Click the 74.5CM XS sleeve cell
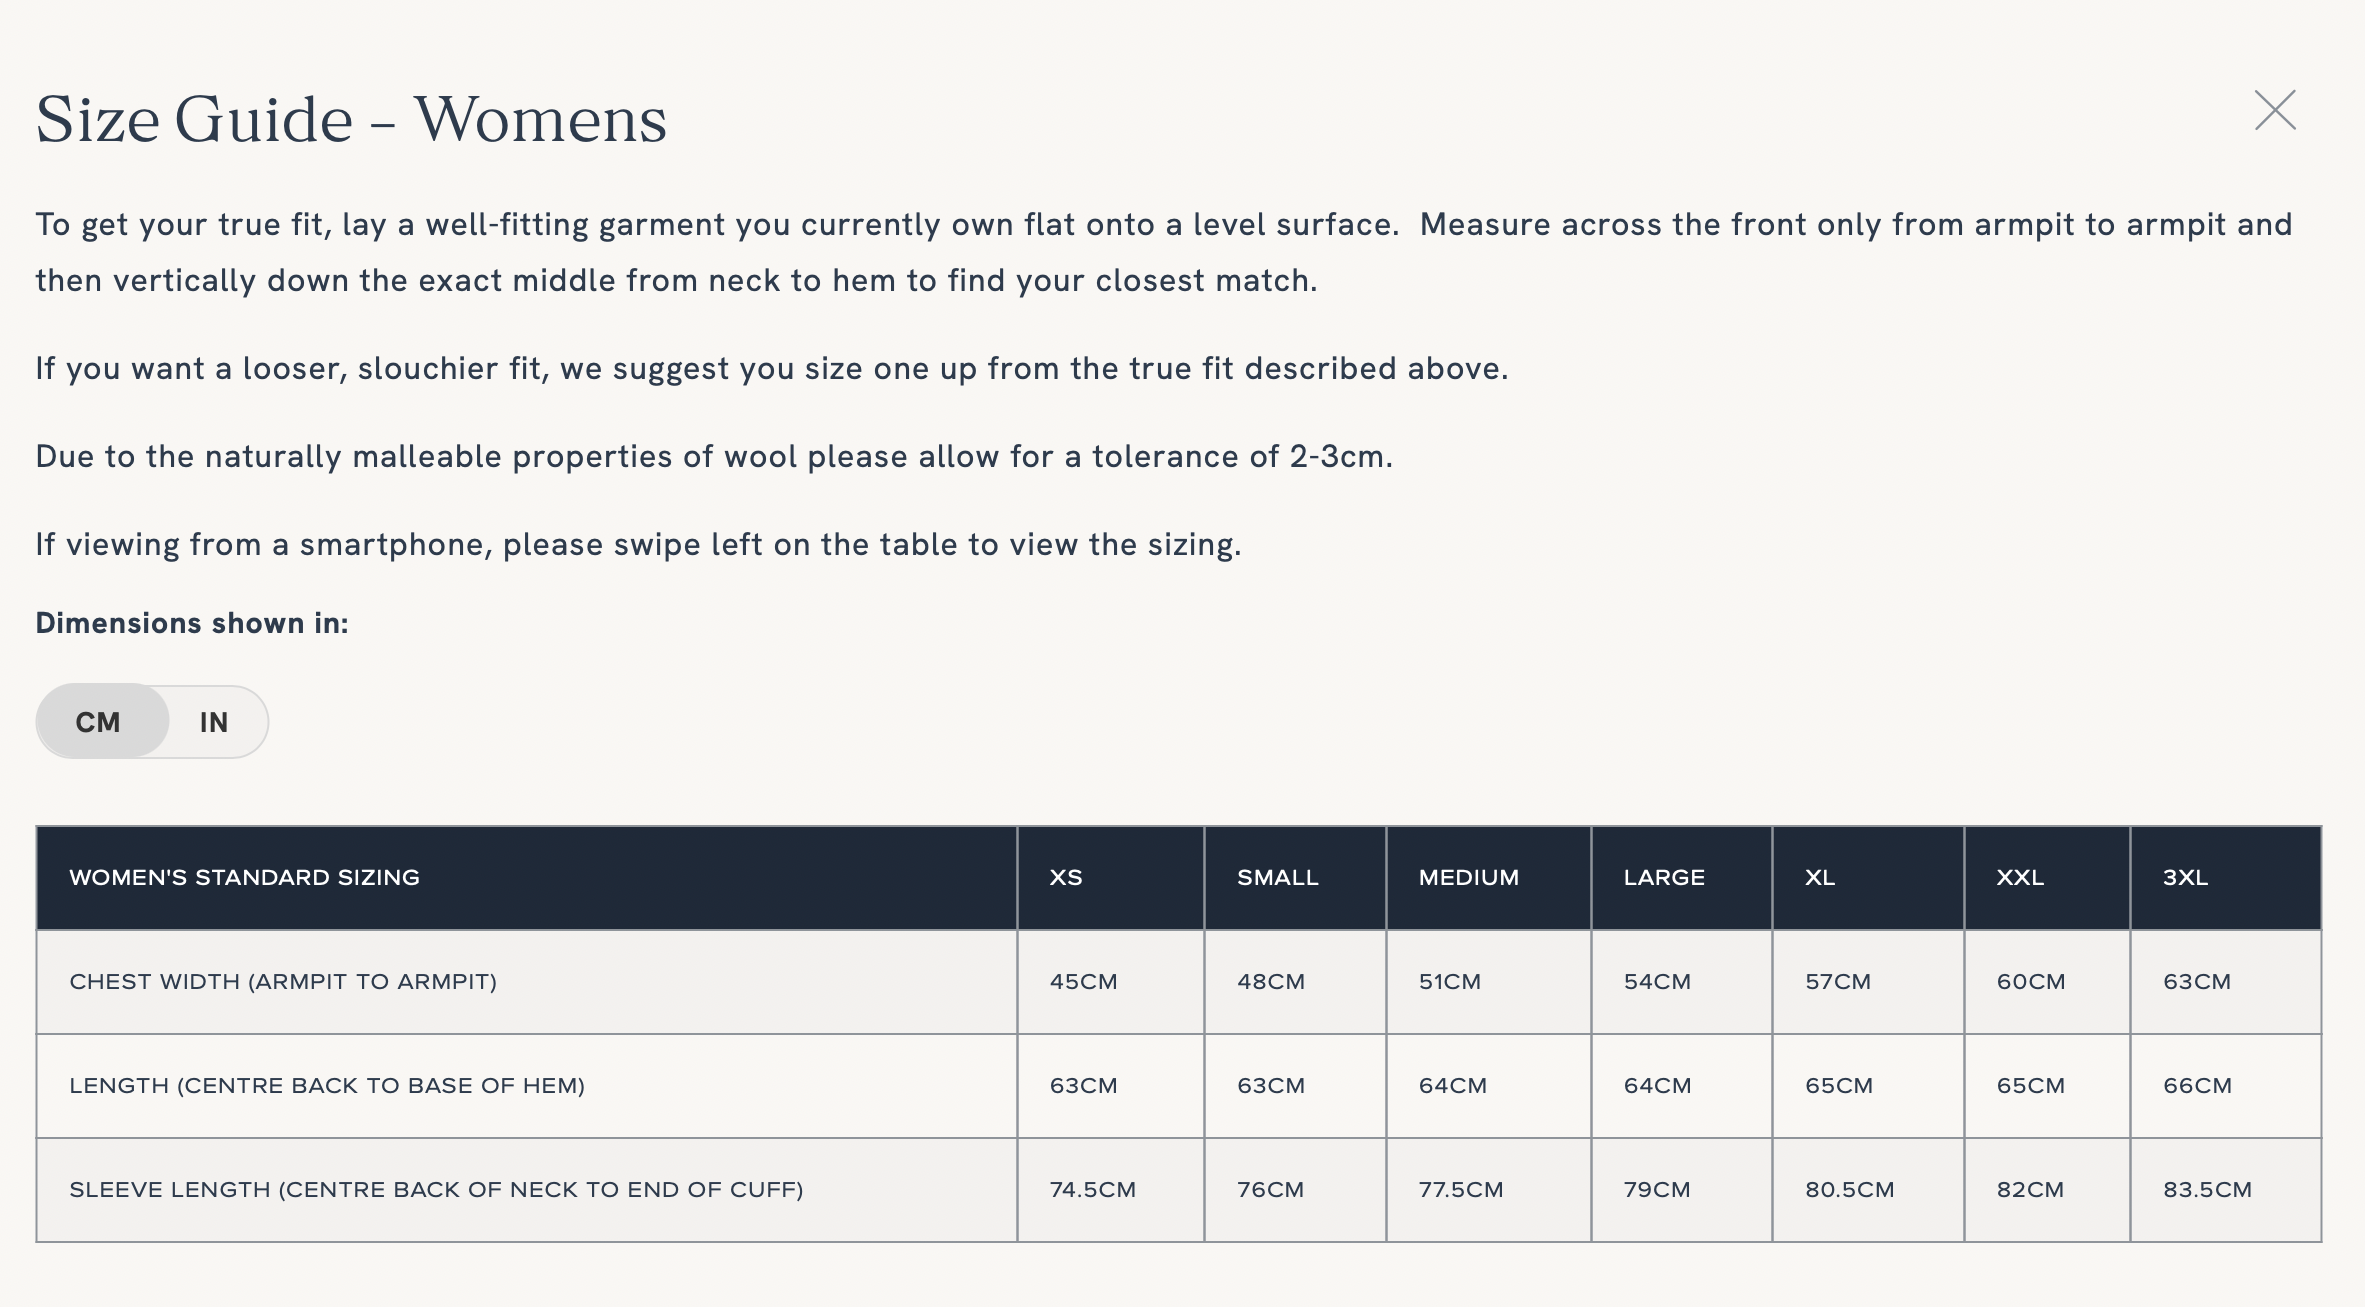Screen dimensions: 2365x1307 pos(1092,1190)
